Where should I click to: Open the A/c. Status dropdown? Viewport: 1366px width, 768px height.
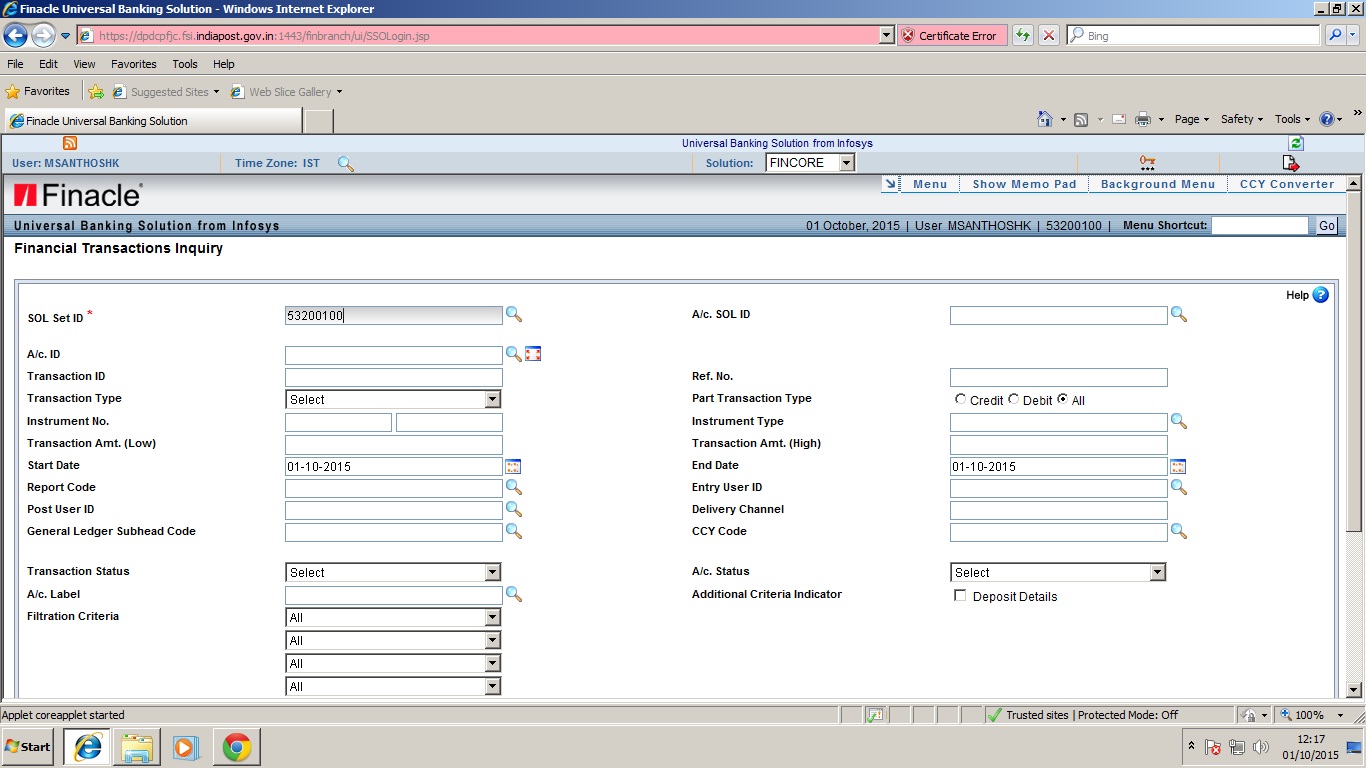coord(1157,571)
